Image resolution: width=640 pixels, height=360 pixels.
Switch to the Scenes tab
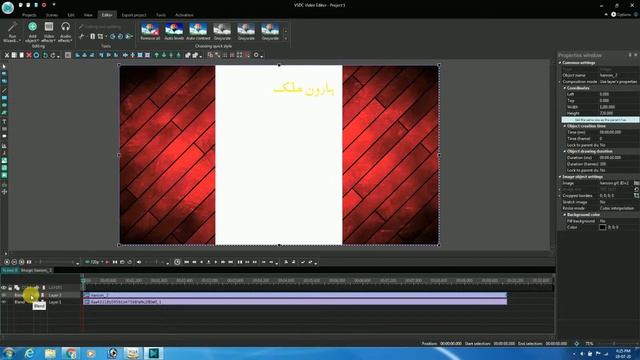[52, 15]
